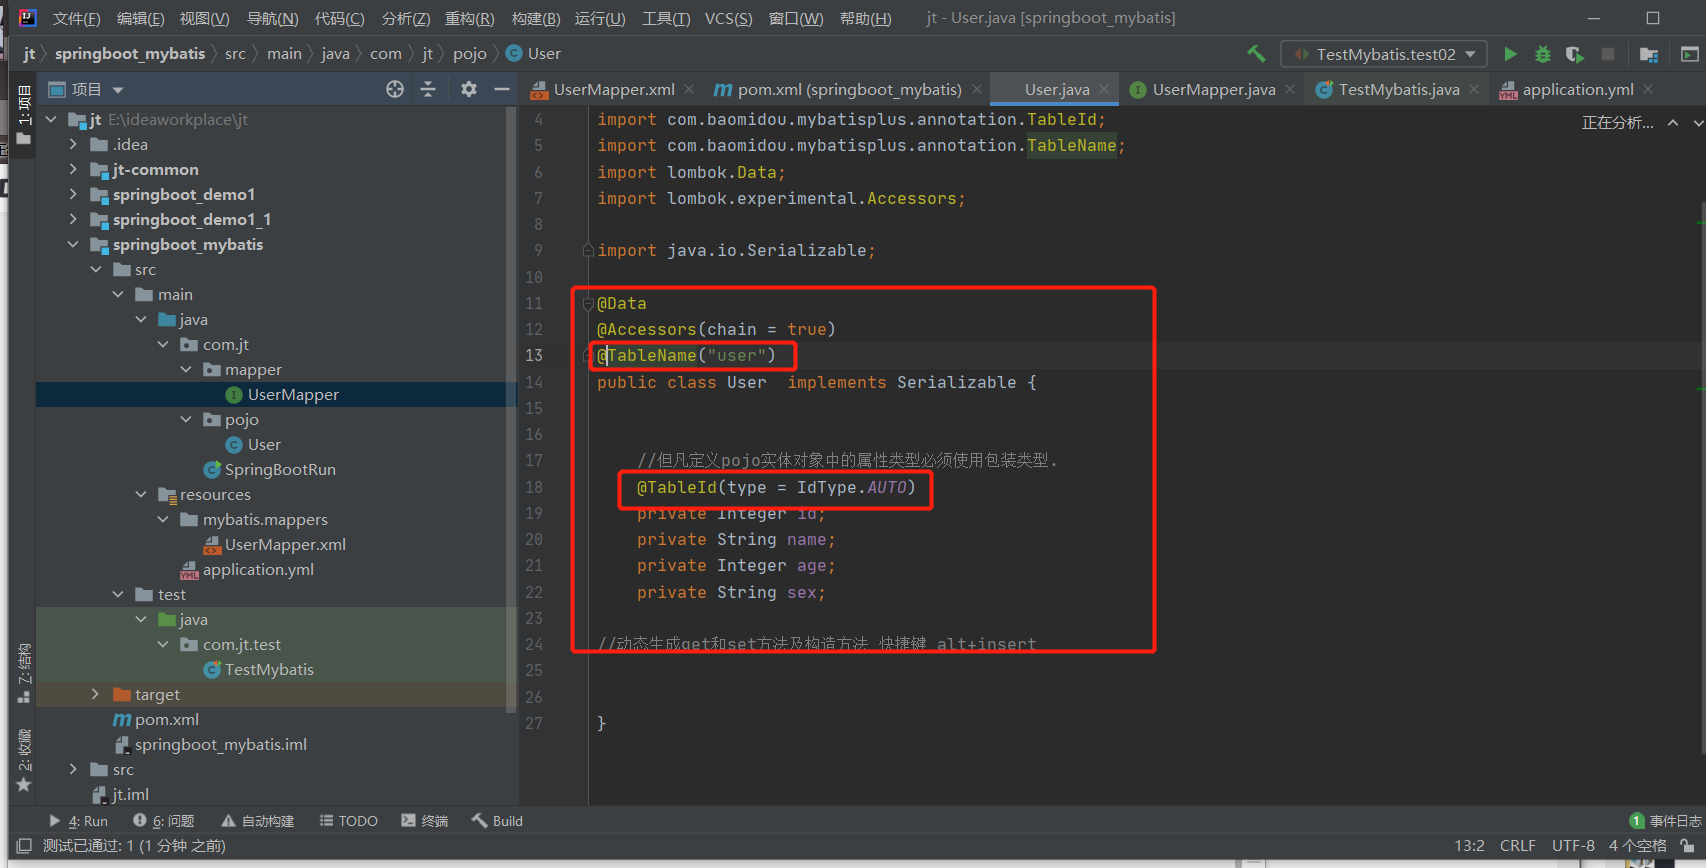Fold imports with gutter fold marker
Viewport: 1706px width, 868px height.
pos(589,250)
